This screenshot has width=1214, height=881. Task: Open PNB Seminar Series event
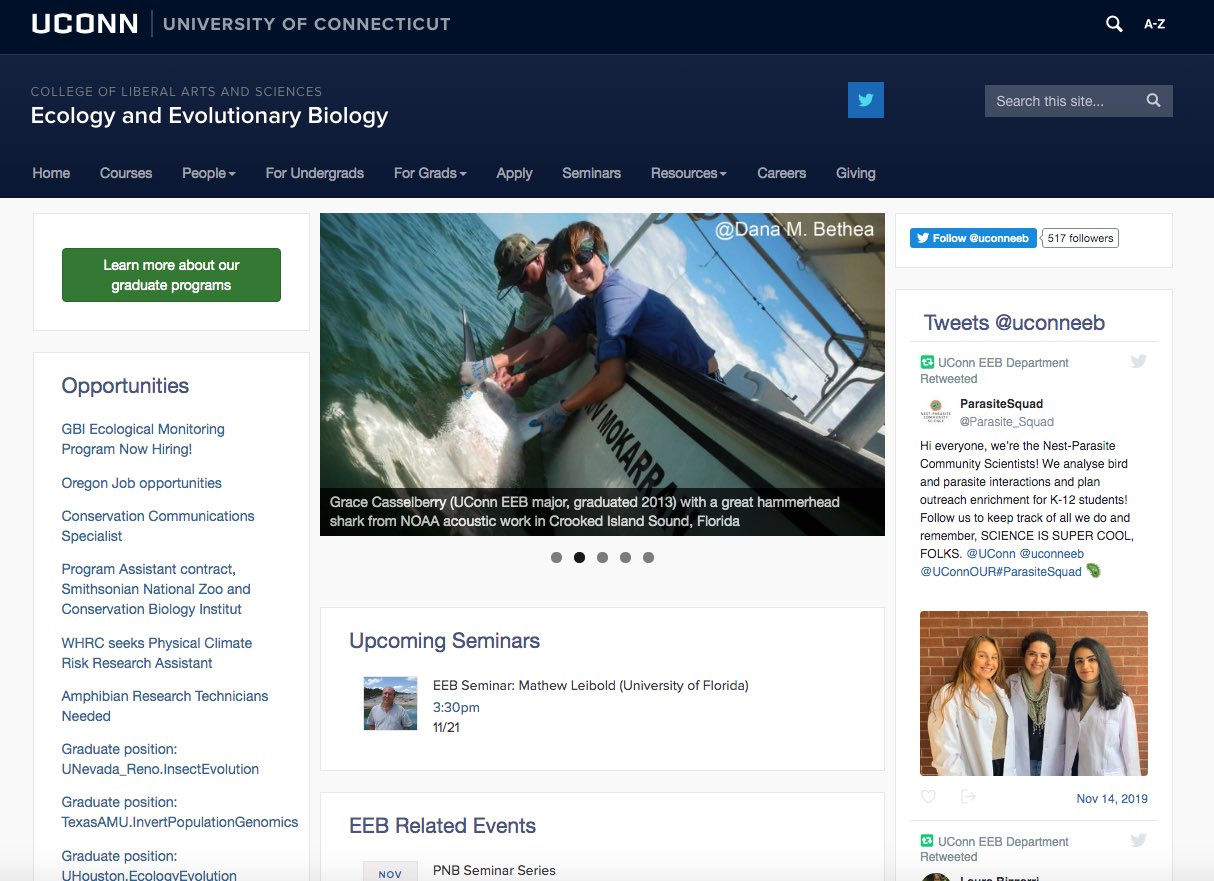coord(494,870)
